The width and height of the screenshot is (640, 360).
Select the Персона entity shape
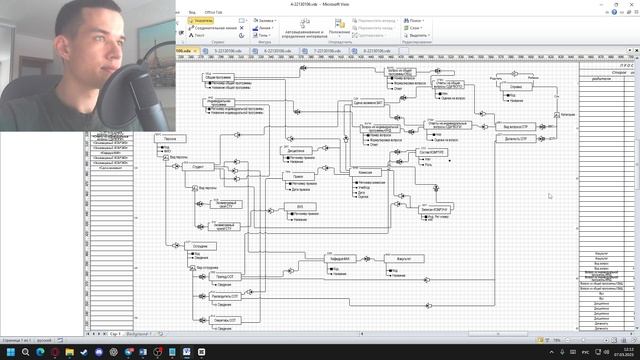tap(170, 139)
